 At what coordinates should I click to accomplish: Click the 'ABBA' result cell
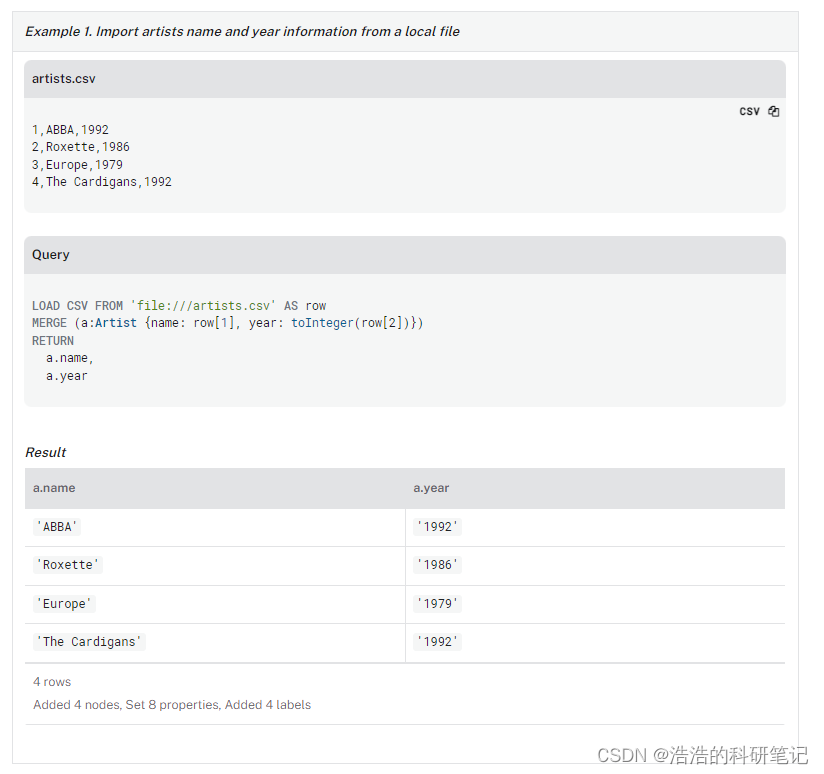(x=57, y=527)
